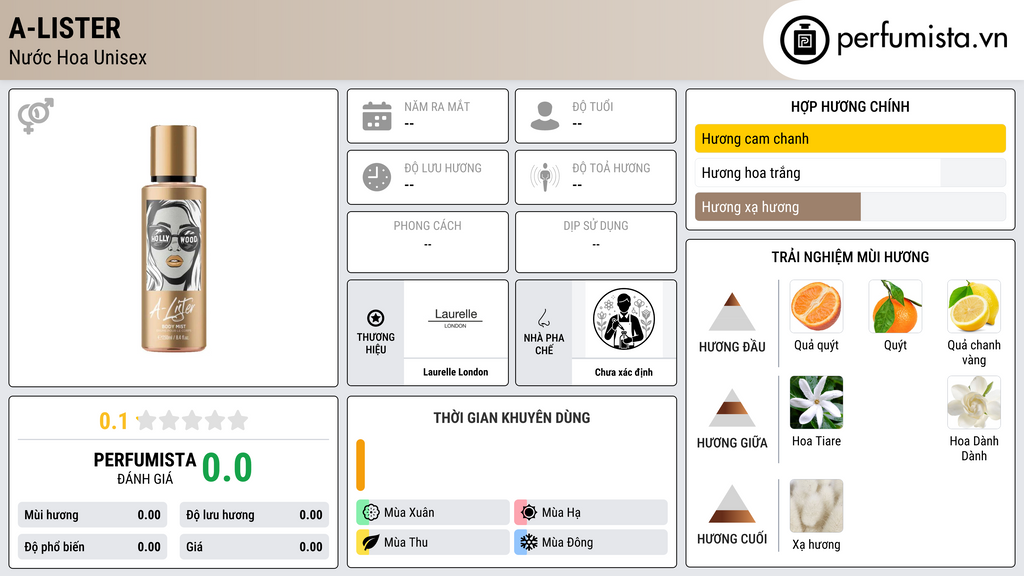Open the Quả quýt note image

[x=816, y=306]
